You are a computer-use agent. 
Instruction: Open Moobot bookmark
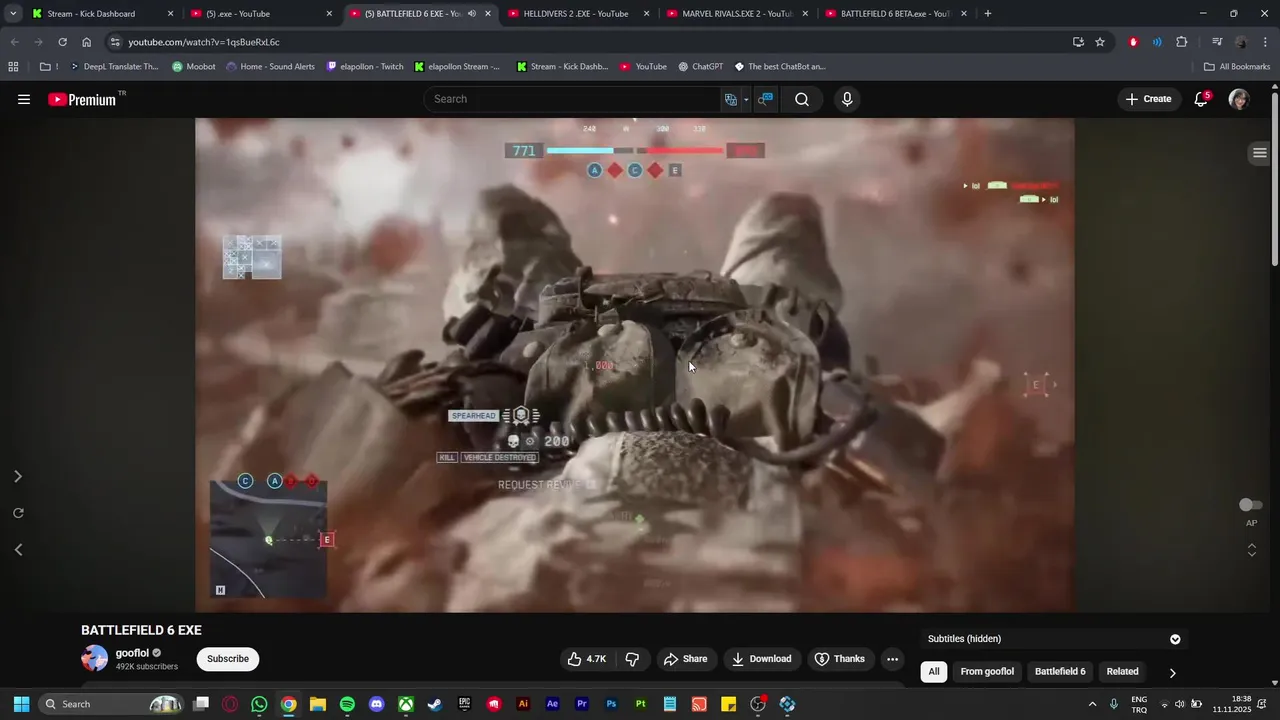pyautogui.click(x=193, y=67)
